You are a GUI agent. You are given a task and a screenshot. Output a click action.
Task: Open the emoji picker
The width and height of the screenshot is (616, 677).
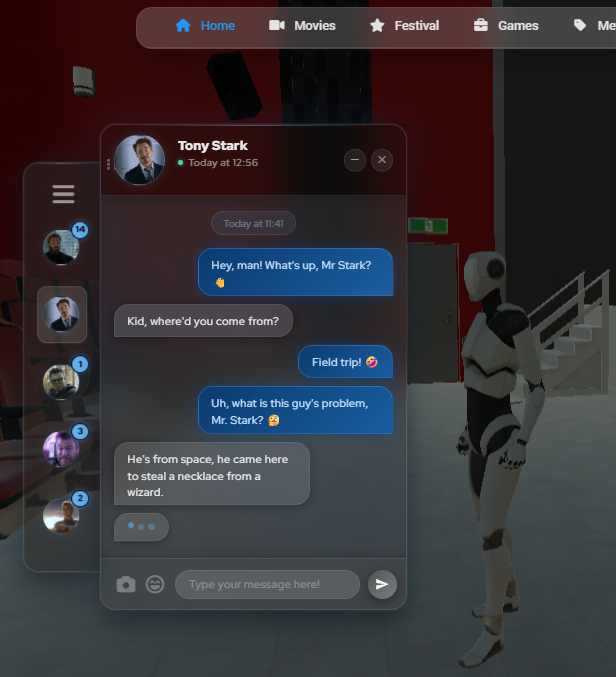tap(155, 585)
